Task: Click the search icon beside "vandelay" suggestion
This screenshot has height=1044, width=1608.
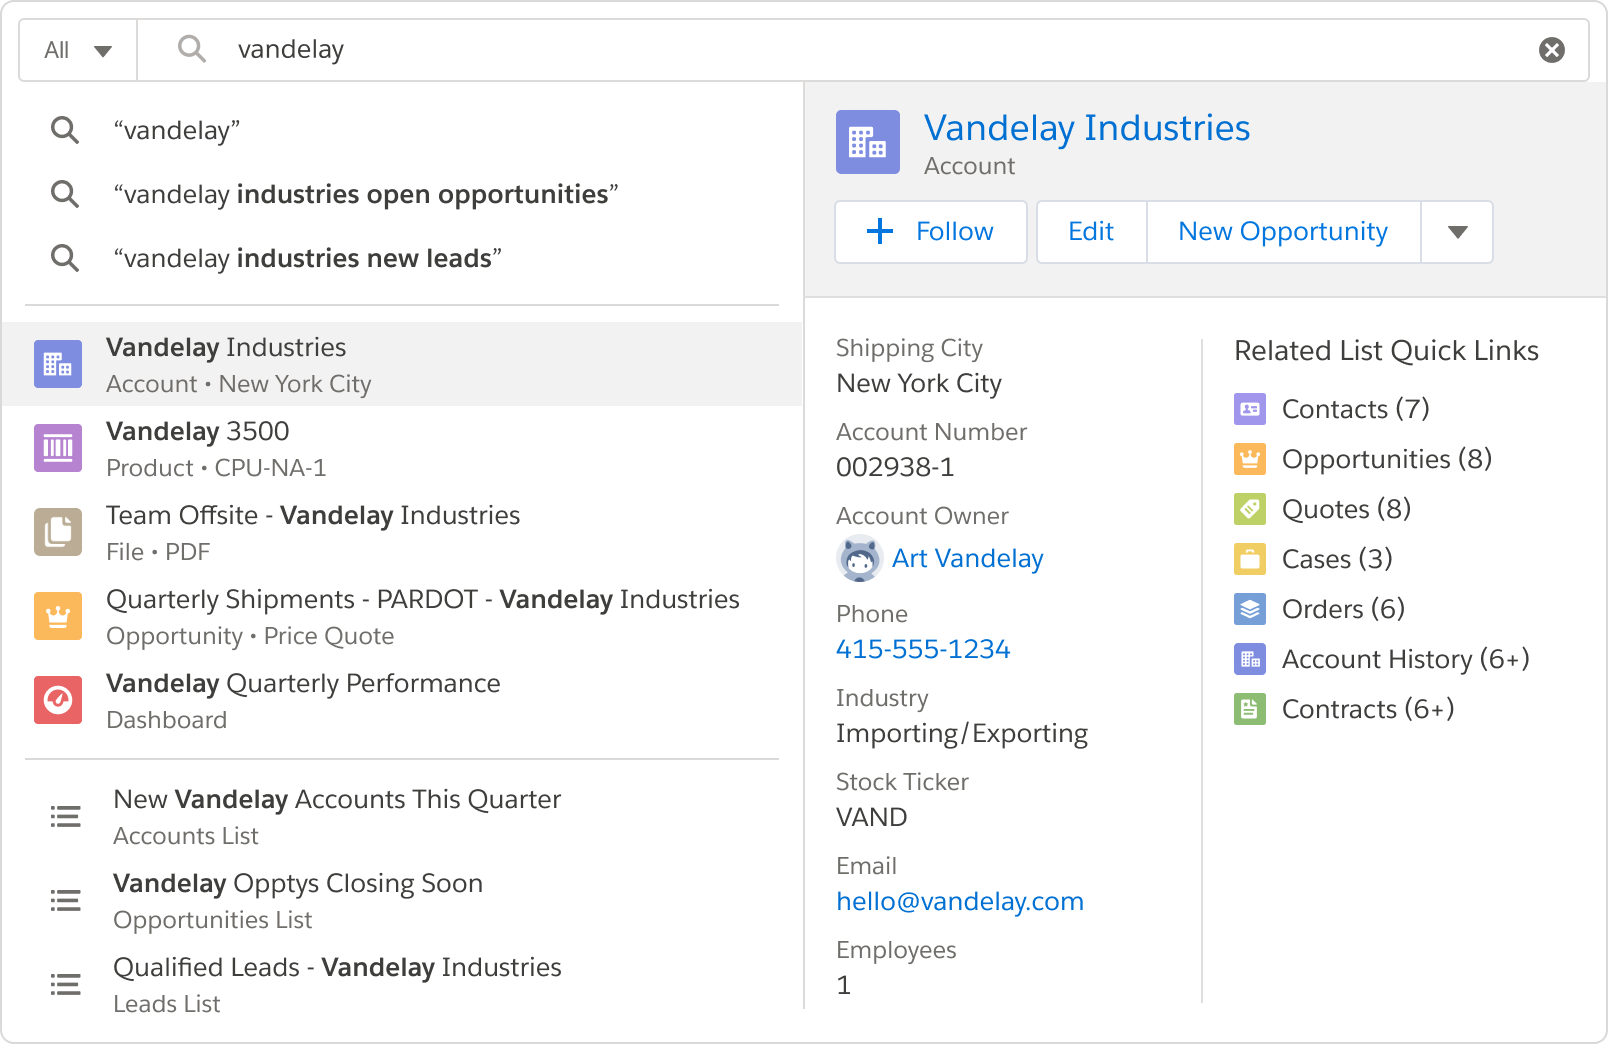Action: [65, 130]
